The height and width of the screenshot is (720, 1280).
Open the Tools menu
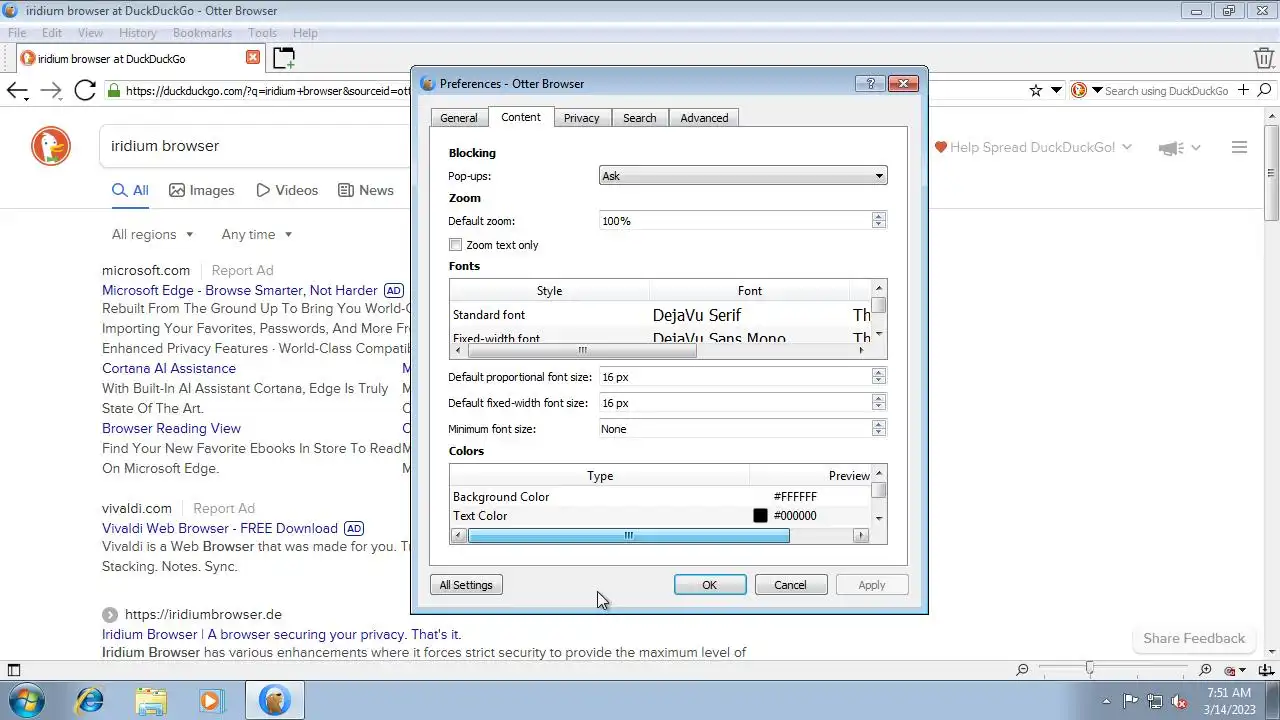(x=263, y=33)
